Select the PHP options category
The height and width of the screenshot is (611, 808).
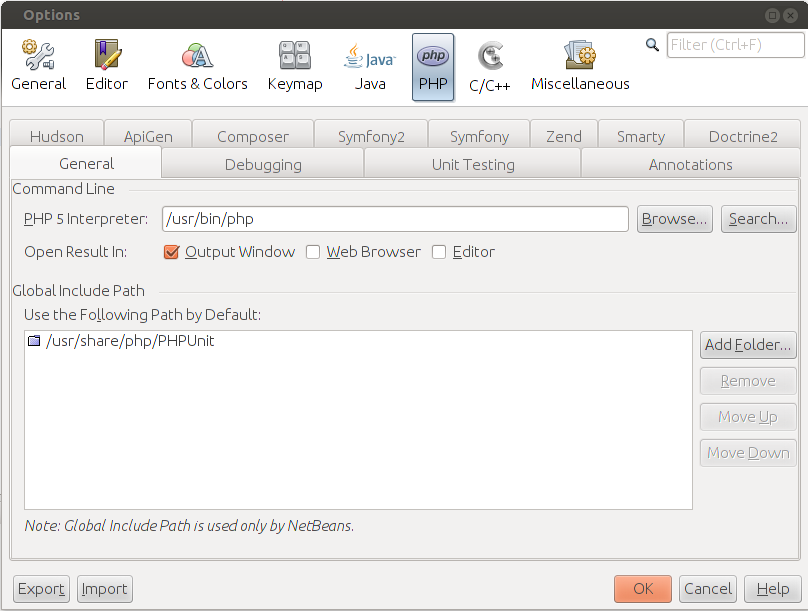tap(433, 67)
